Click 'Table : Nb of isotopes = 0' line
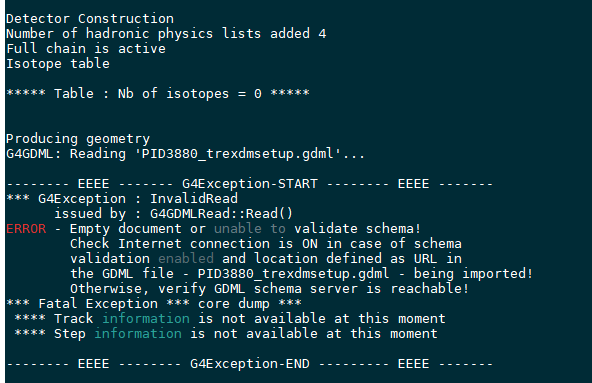Image resolution: width=592 pixels, height=383 pixels. coord(158,93)
